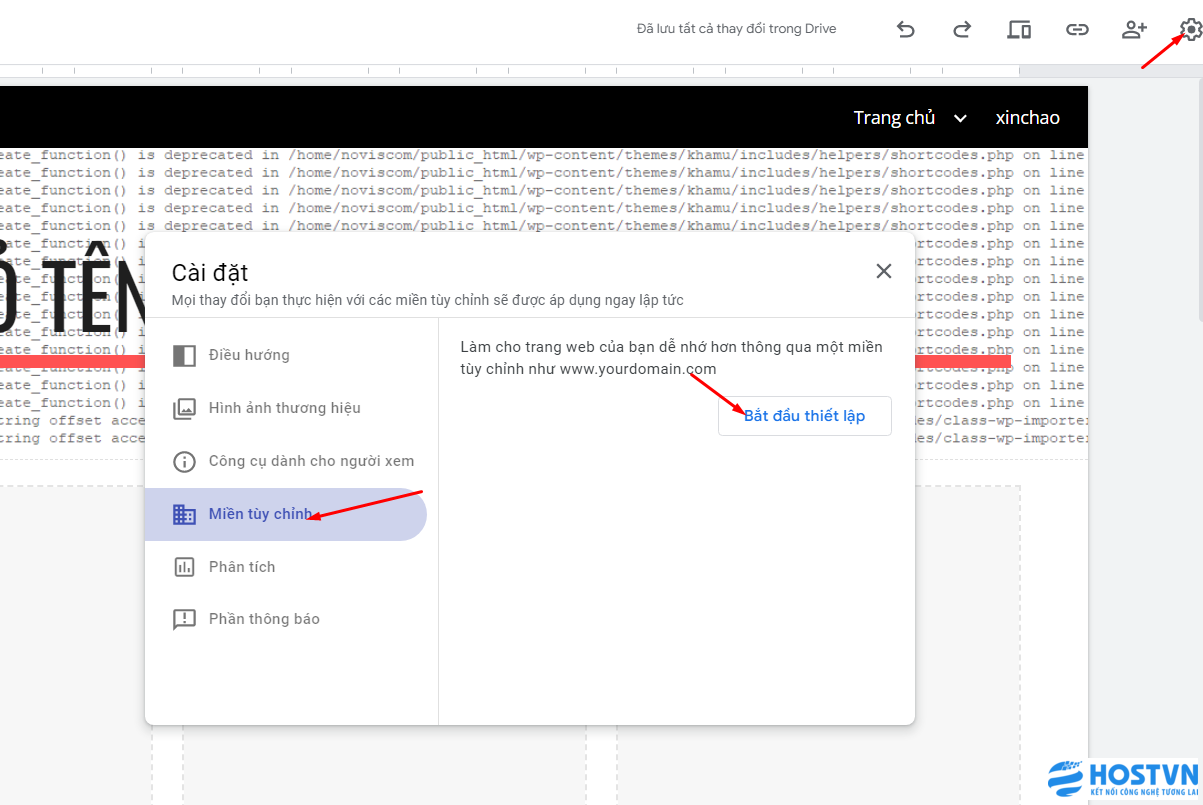Open Phần thông báo tab

(x=286, y=619)
